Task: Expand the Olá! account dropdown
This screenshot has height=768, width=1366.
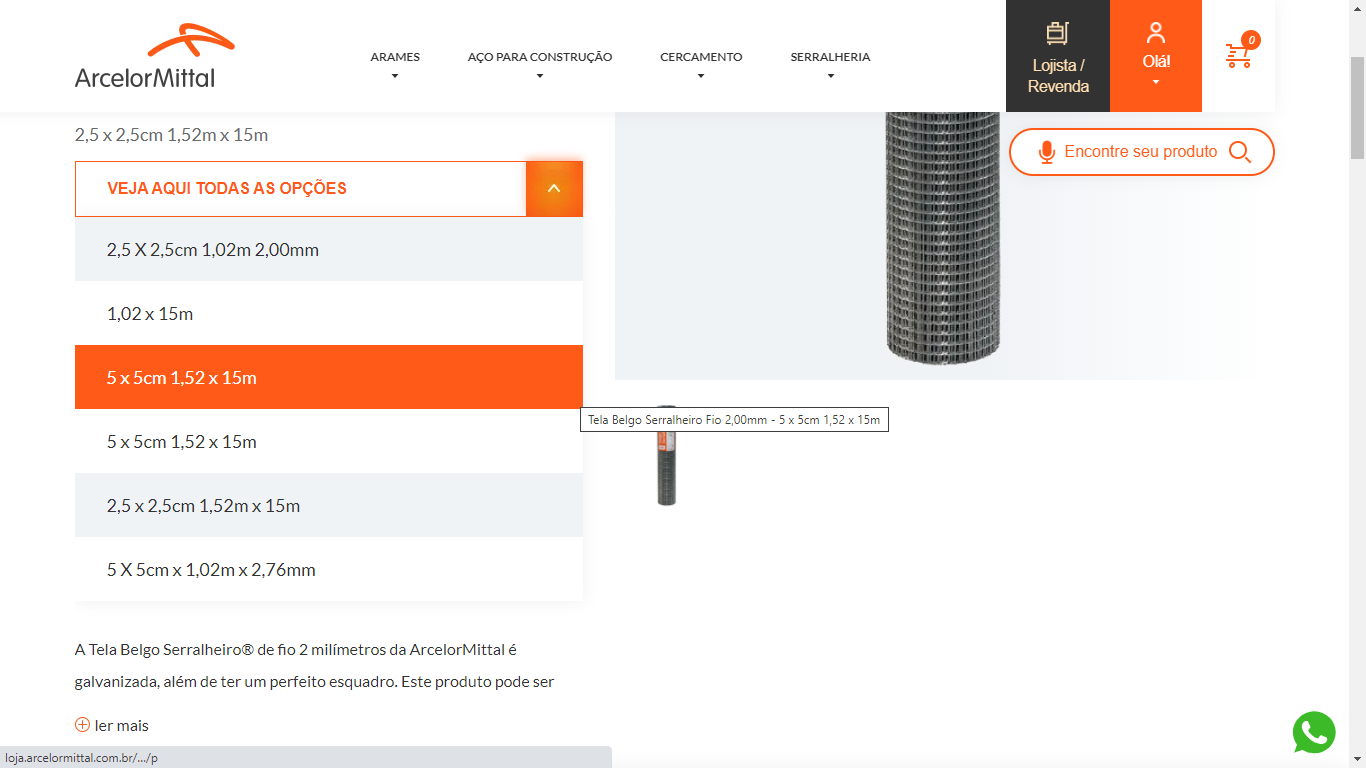Action: [1156, 56]
